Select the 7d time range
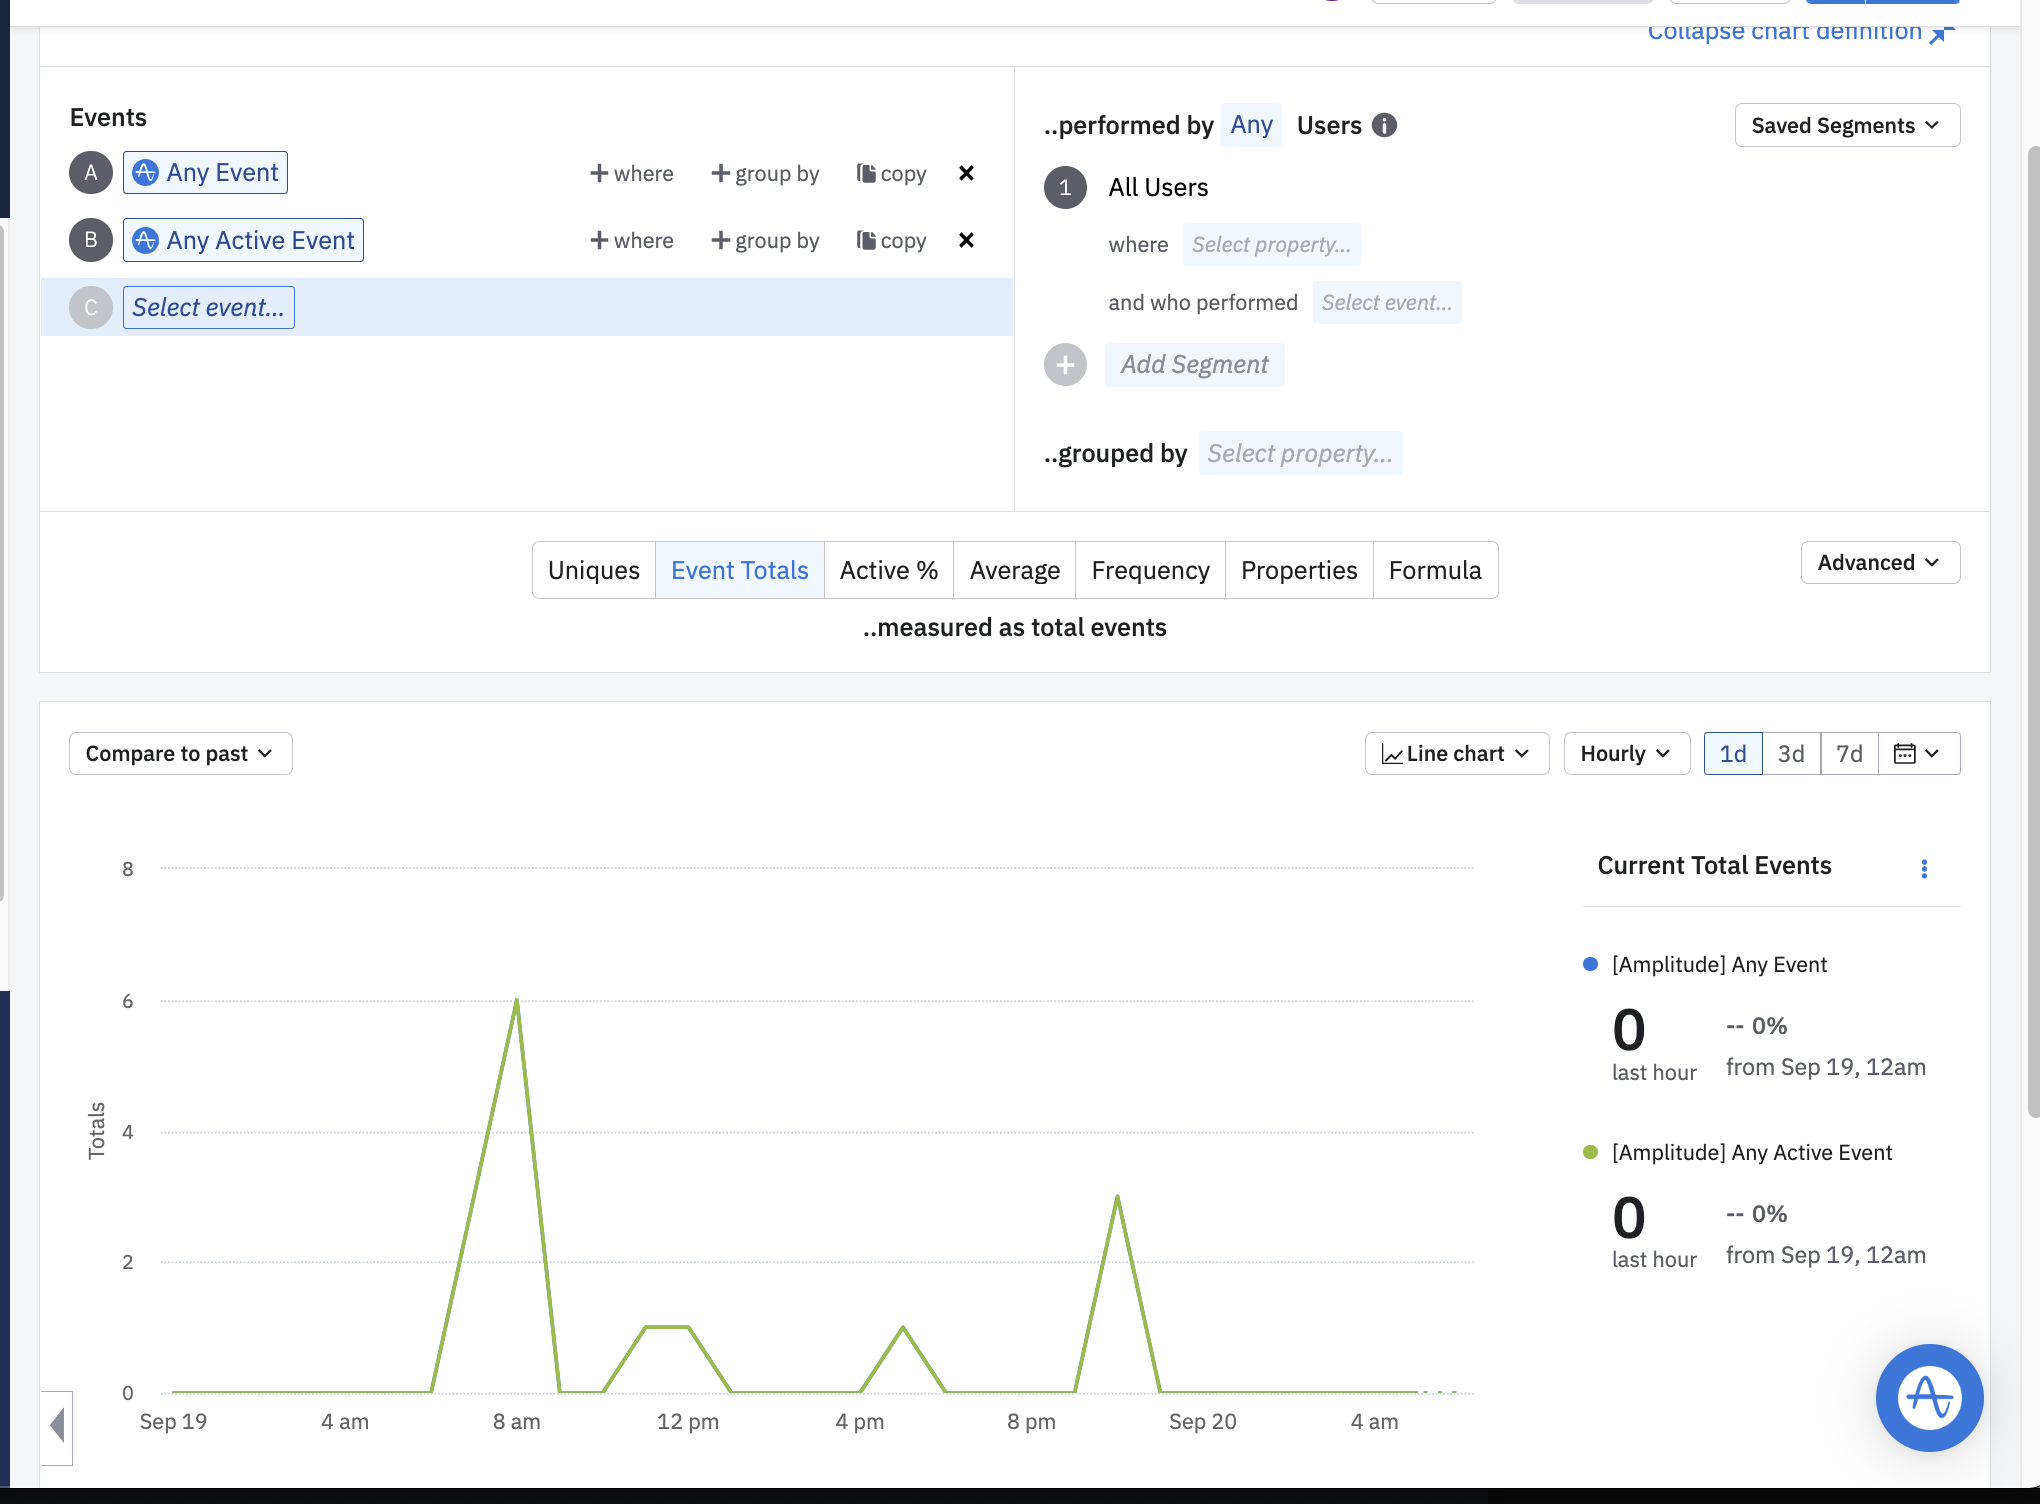This screenshot has height=1504, width=2040. pos(1849,753)
